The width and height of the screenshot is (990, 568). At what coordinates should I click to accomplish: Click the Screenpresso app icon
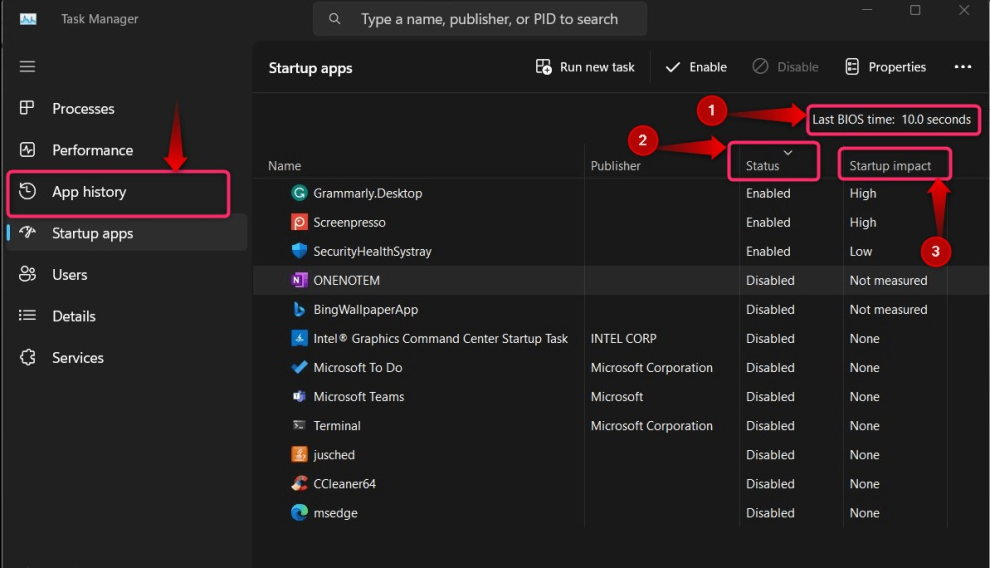299,222
